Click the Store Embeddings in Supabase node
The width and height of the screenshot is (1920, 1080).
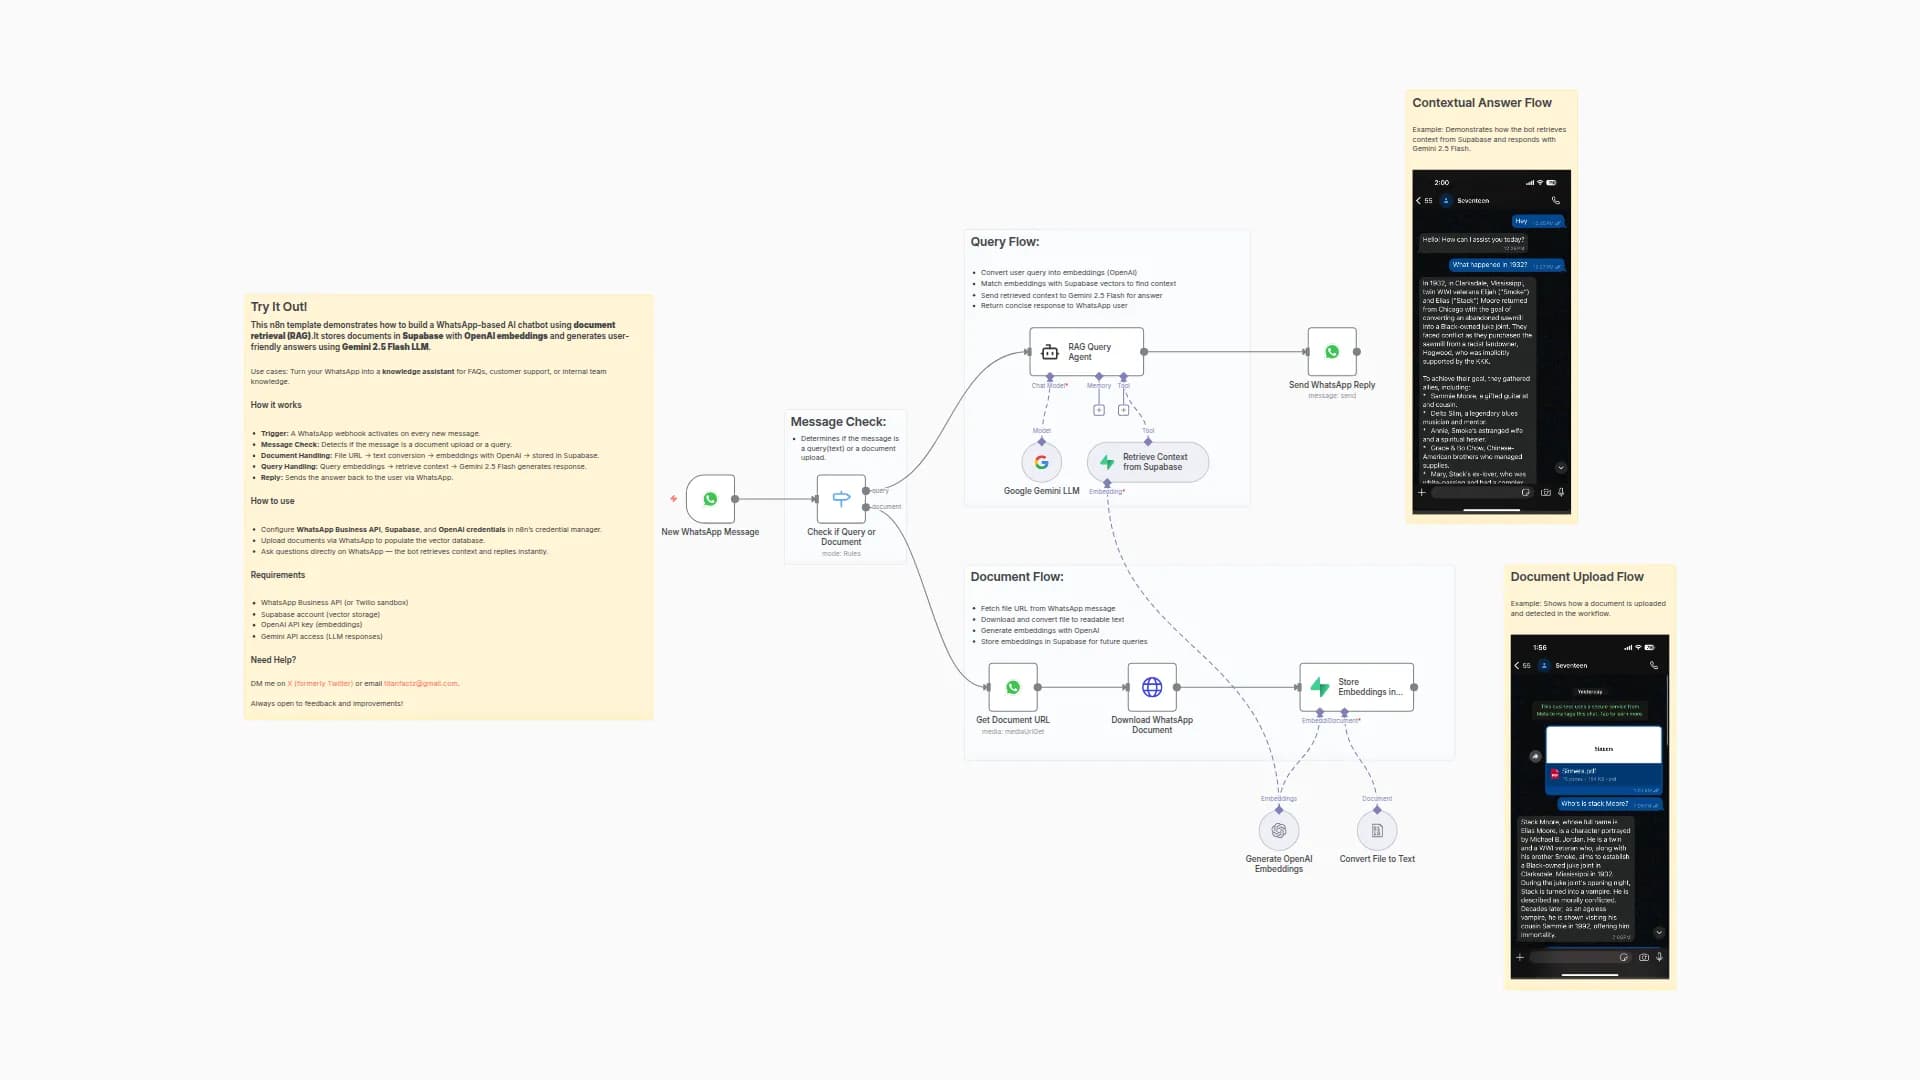(x=1356, y=687)
